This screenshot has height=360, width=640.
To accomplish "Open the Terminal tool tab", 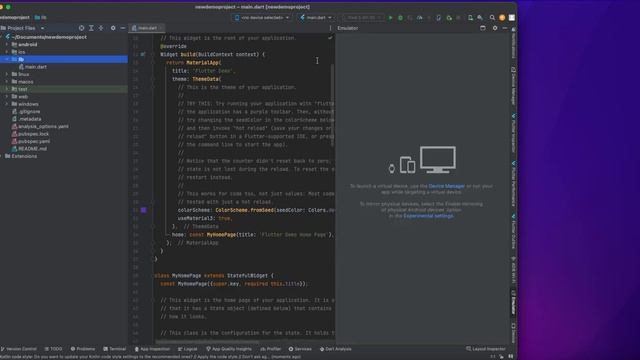I will (115, 349).
